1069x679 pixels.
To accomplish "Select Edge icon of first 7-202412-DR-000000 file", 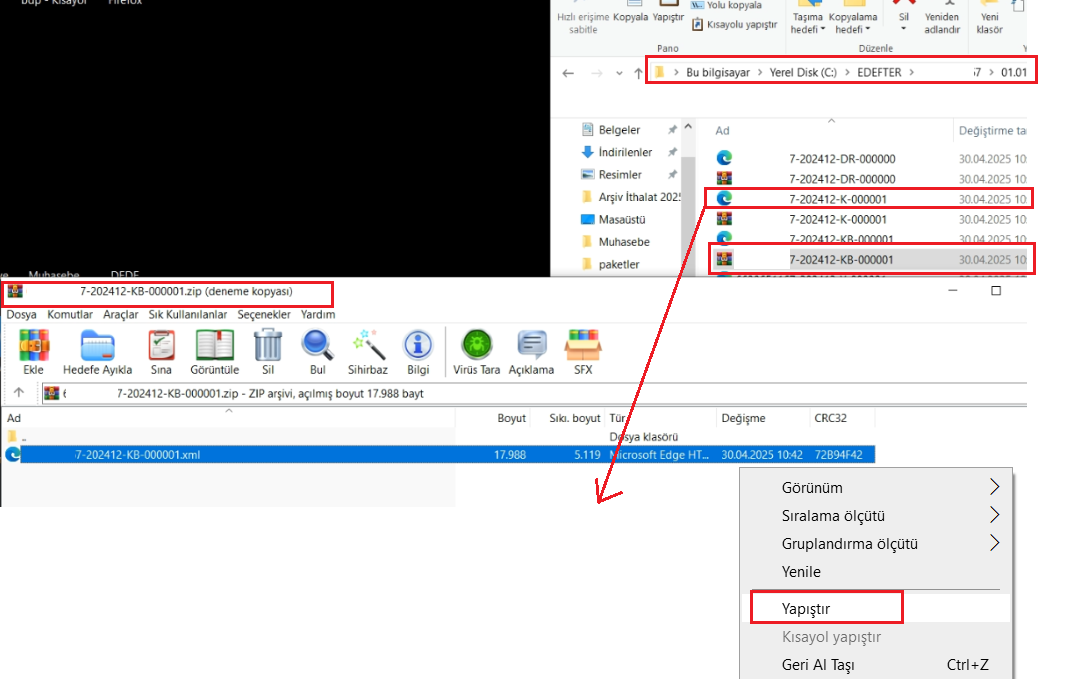I will pyautogui.click(x=724, y=158).
